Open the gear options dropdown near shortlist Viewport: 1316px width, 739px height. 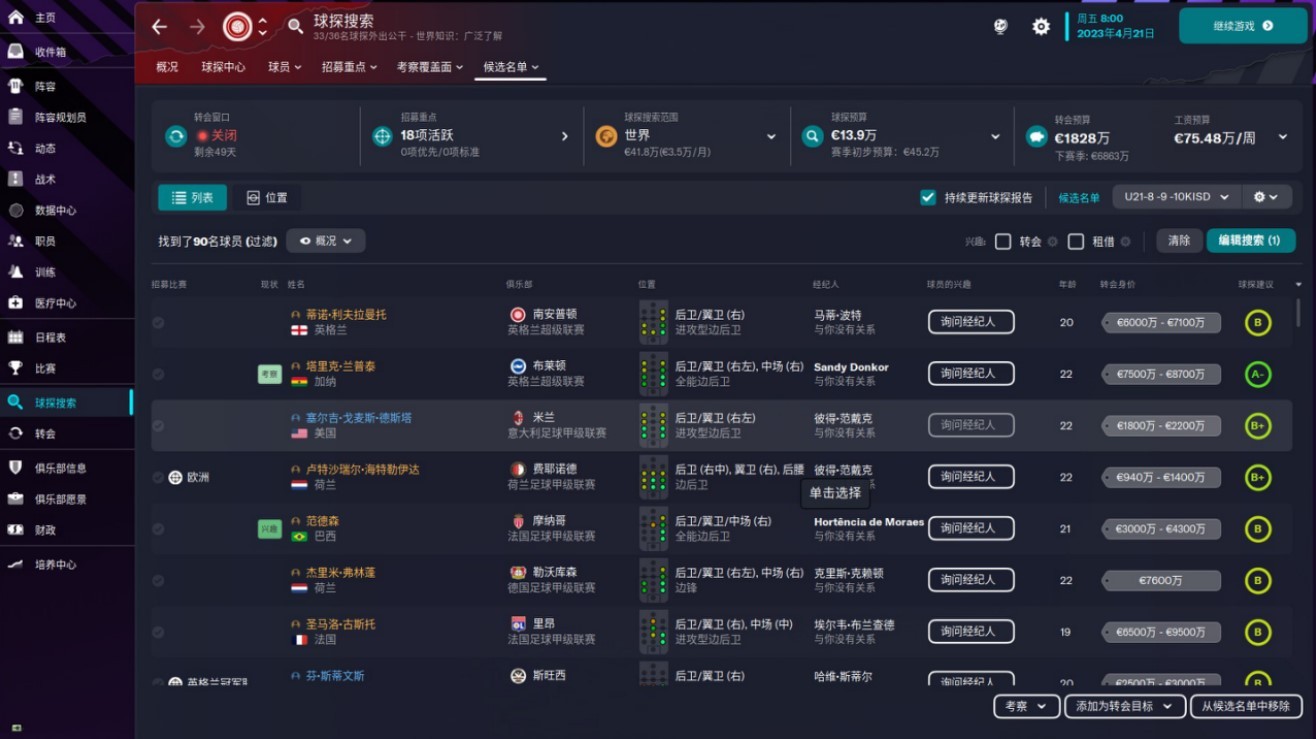tap(1266, 197)
